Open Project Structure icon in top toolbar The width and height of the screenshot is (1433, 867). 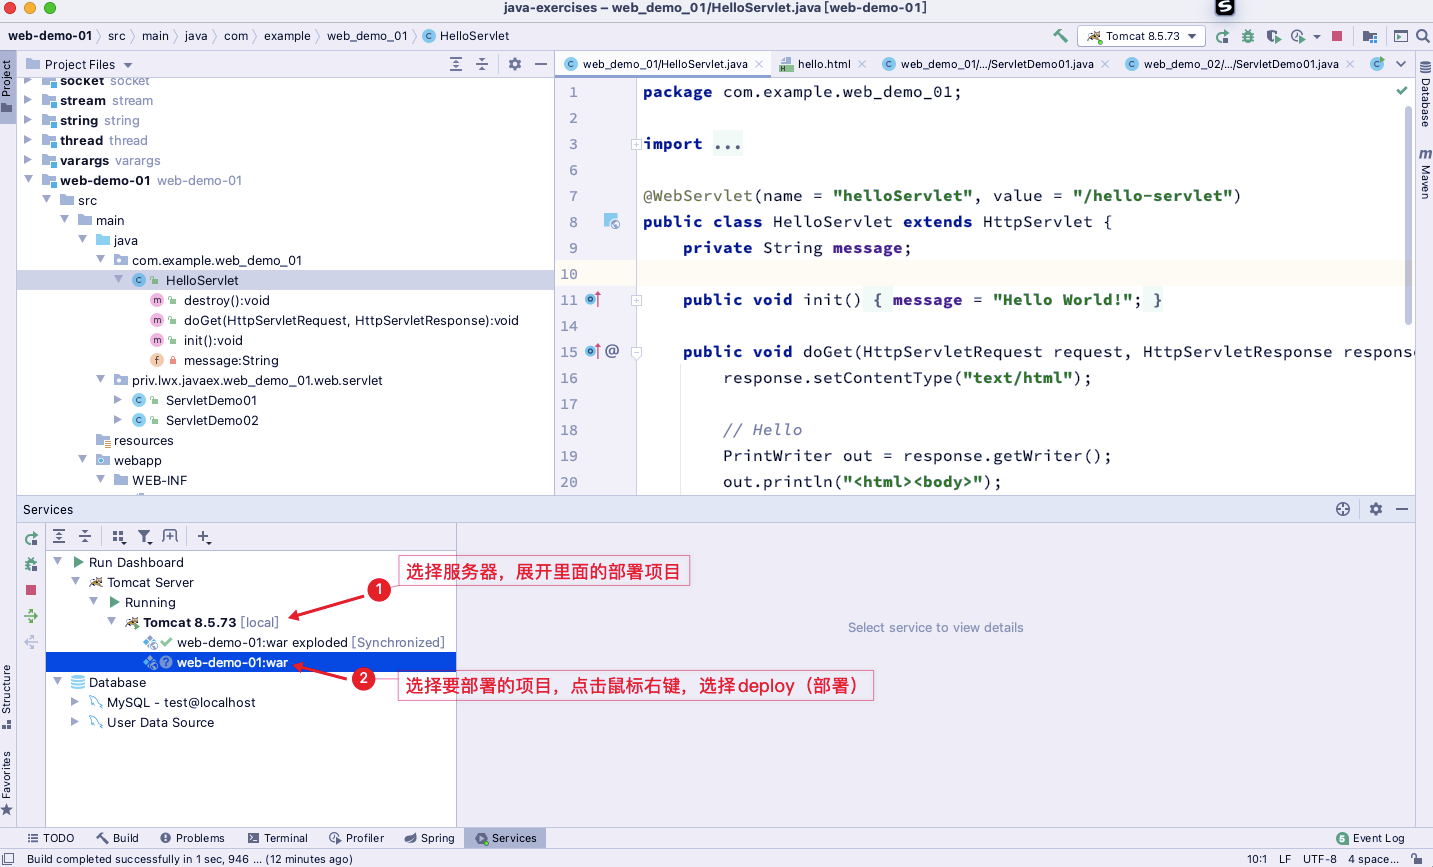click(1370, 36)
